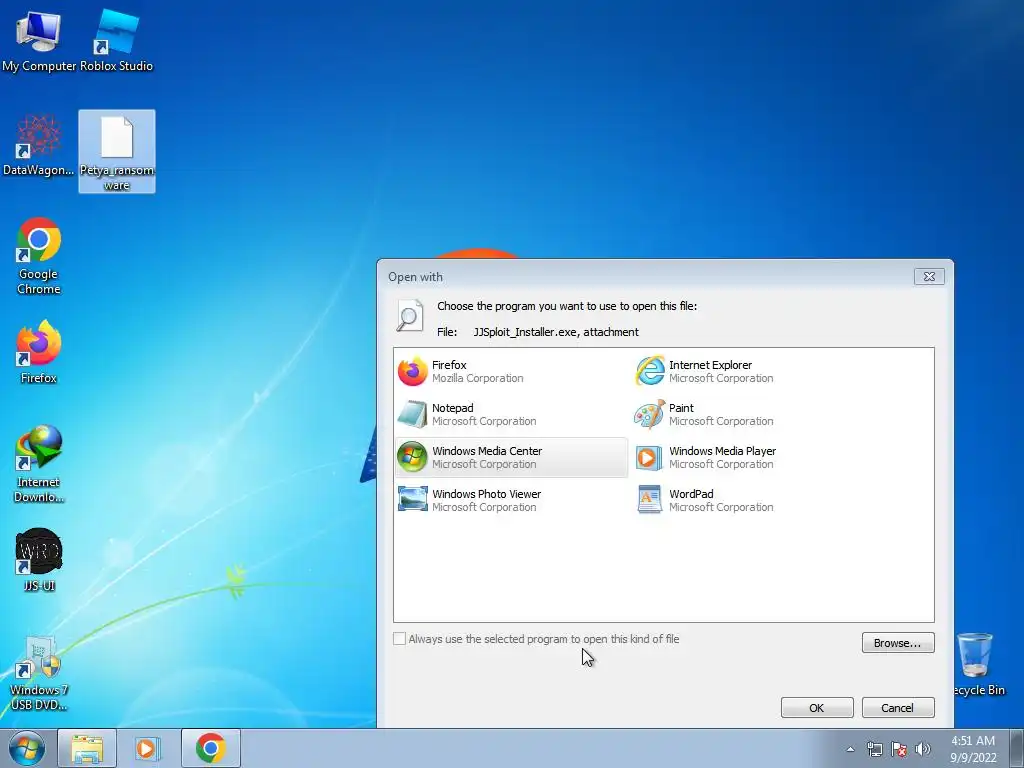Dismiss the dialog with Cancel
The height and width of the screenshot is (768, 1024).
coord(898,707)
